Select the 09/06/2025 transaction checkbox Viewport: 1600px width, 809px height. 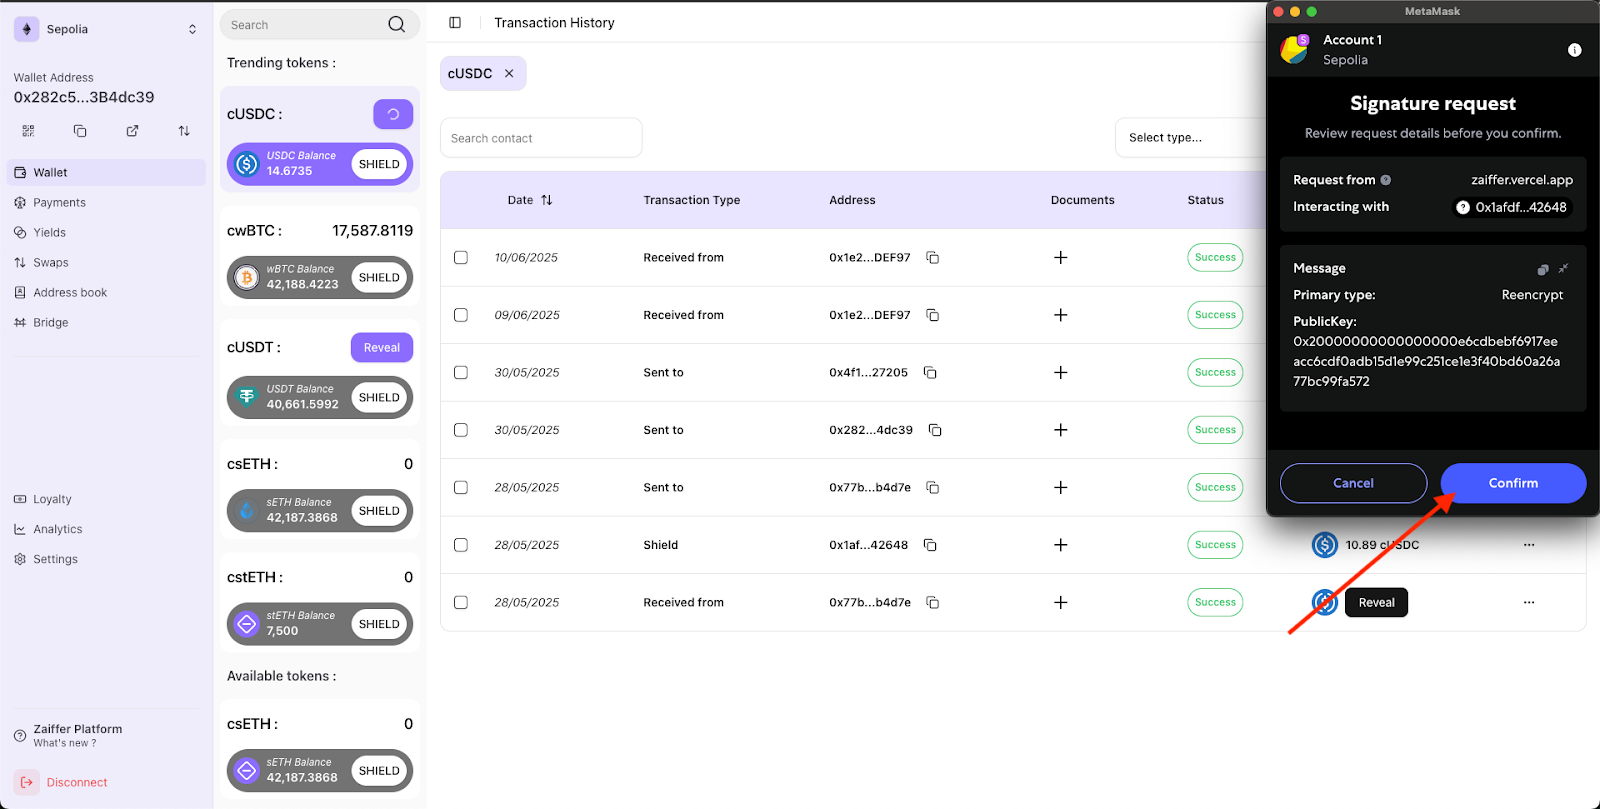coord(461,315)
